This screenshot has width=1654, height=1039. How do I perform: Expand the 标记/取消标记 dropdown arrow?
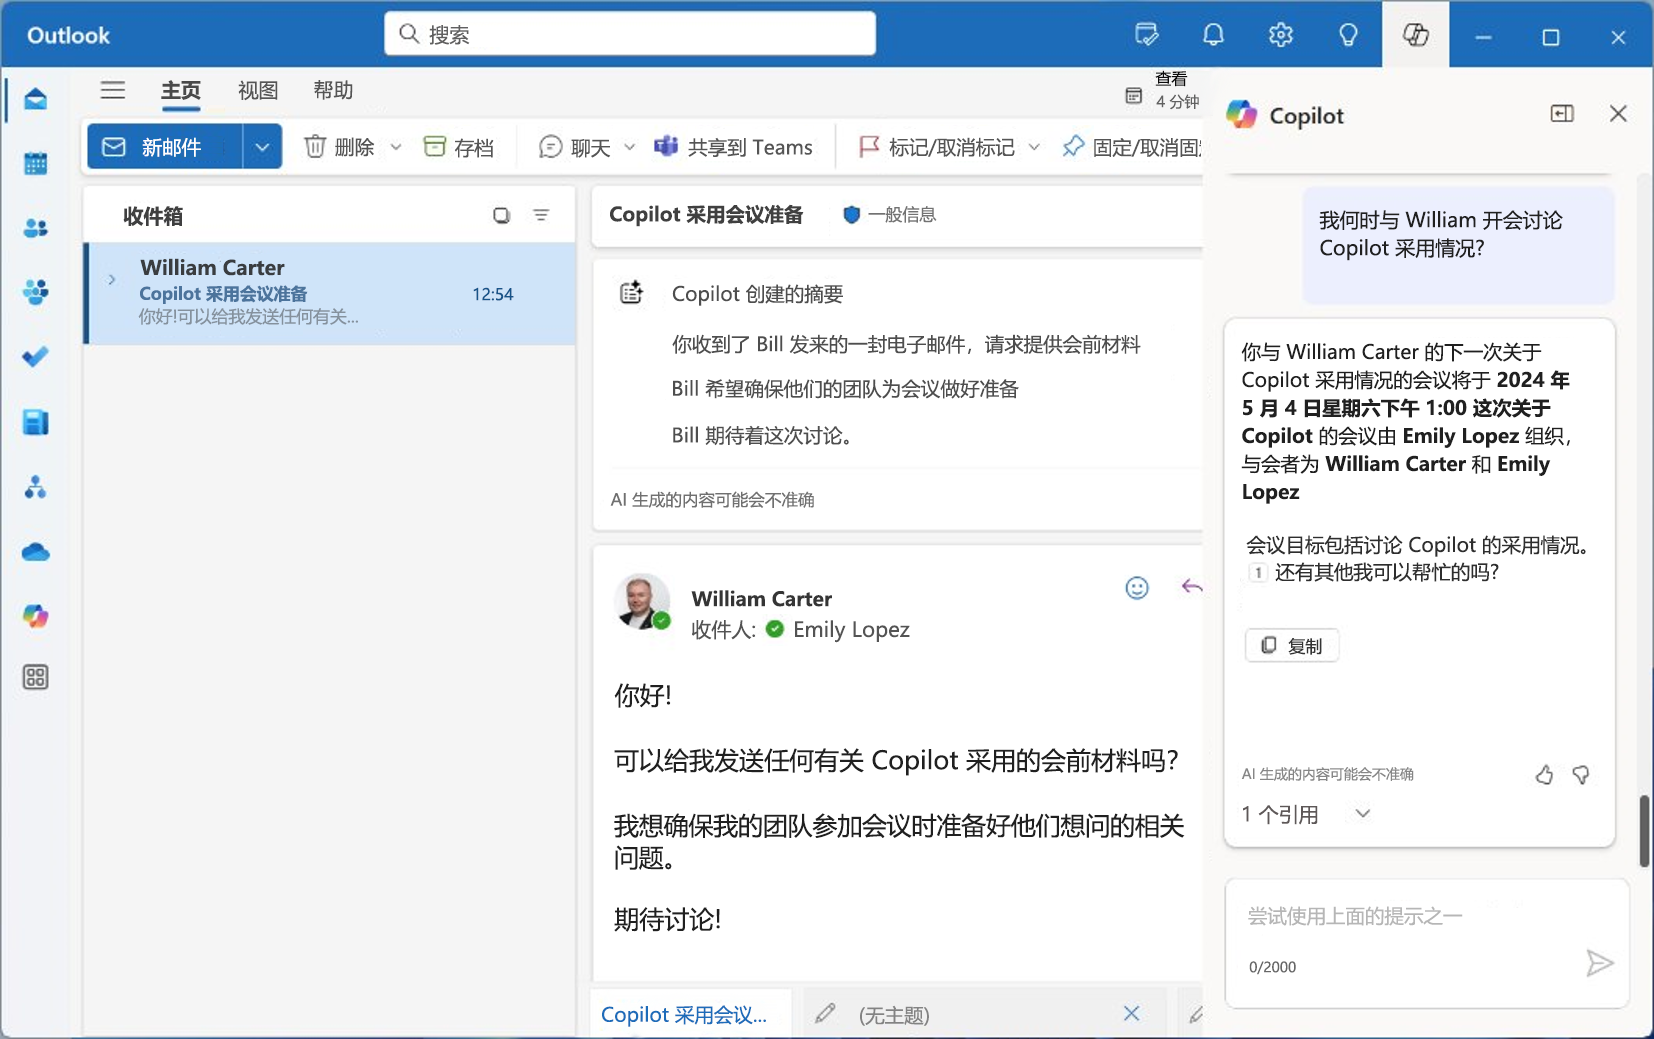pyautogui.click(x=1034, y=147)
